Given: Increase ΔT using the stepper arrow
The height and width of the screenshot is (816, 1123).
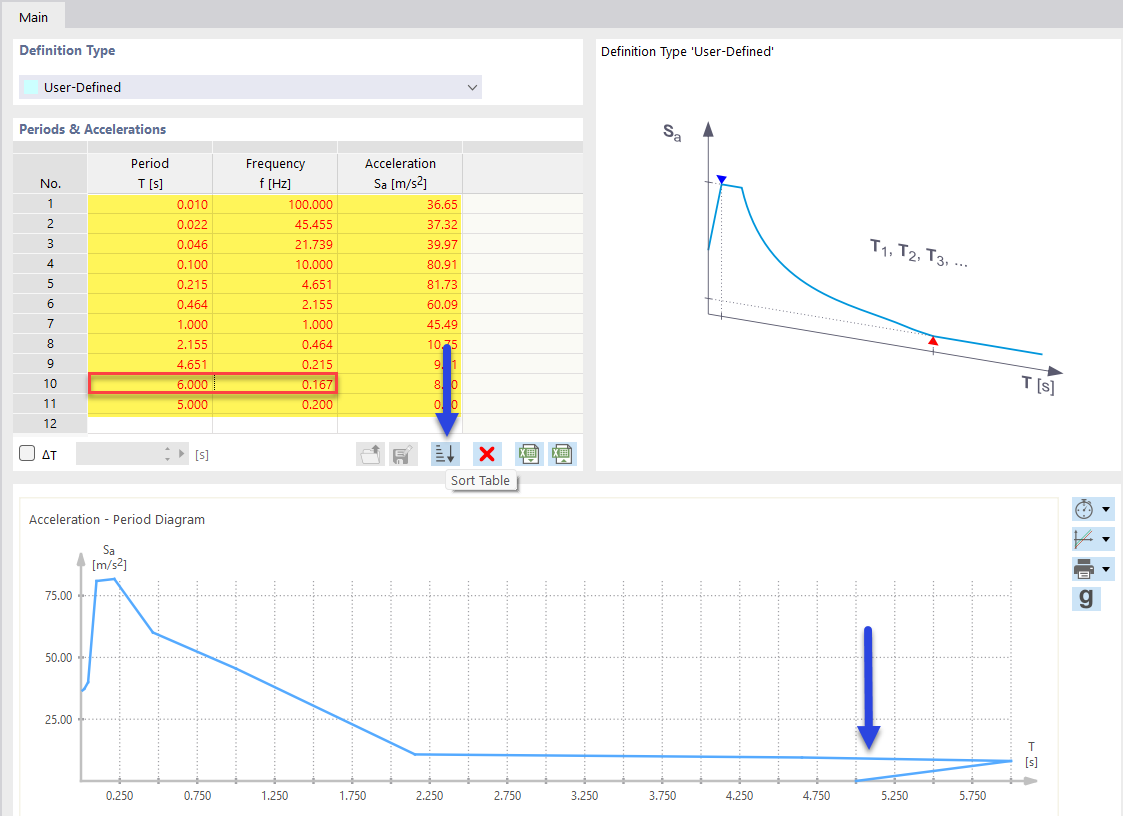Looking at the screenshot, I should pyautogui.click(x=169, y=450).
